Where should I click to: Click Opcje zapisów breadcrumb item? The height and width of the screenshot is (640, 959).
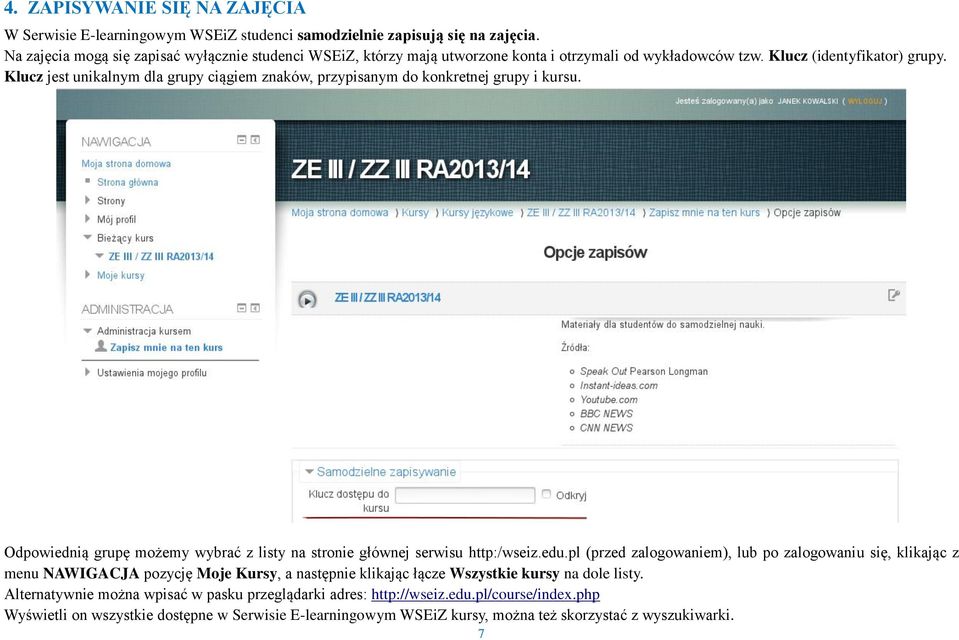point(807,212)
